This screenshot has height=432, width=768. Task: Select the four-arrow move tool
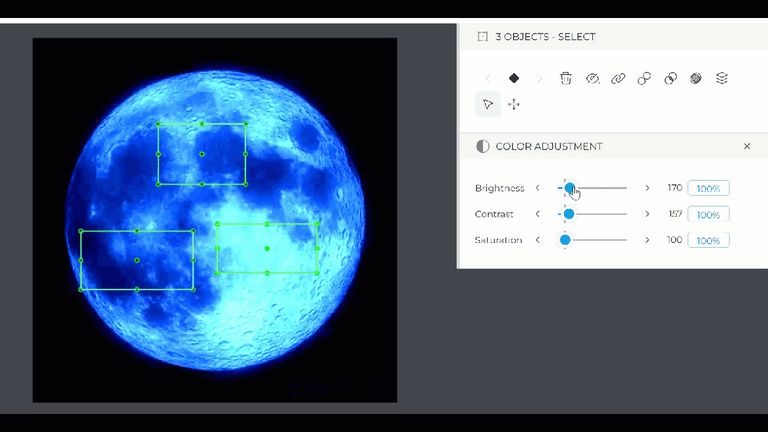click(x=514, y=104)
